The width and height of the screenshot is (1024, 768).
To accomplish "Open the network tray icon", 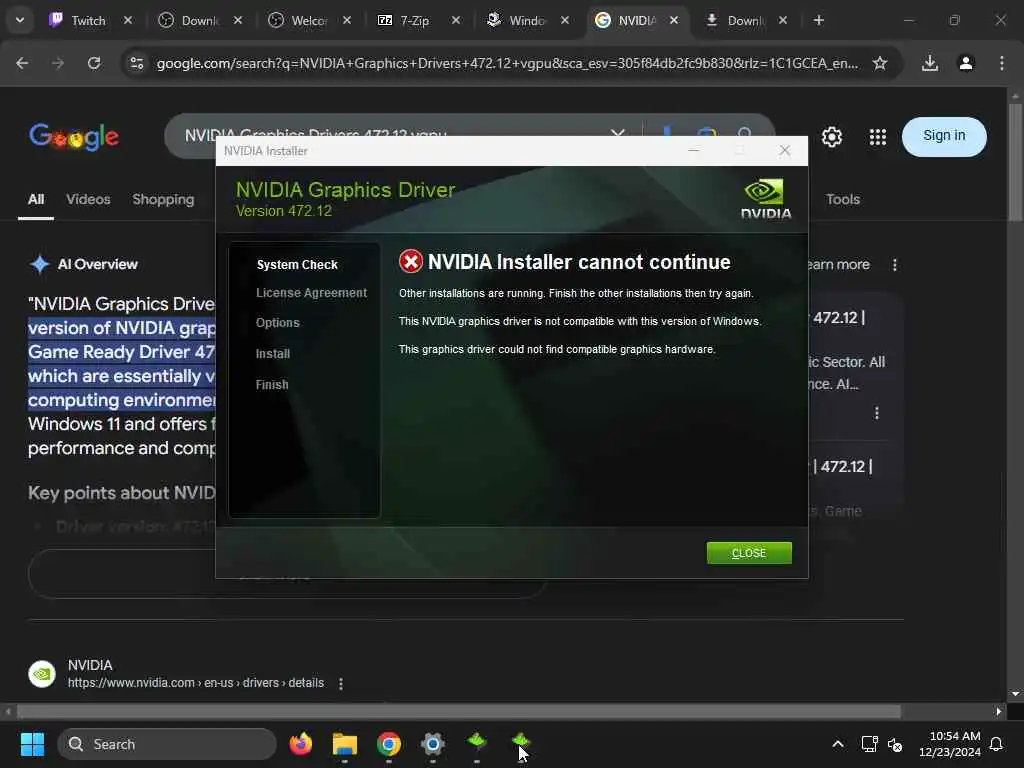I will (x=869, y=744).
